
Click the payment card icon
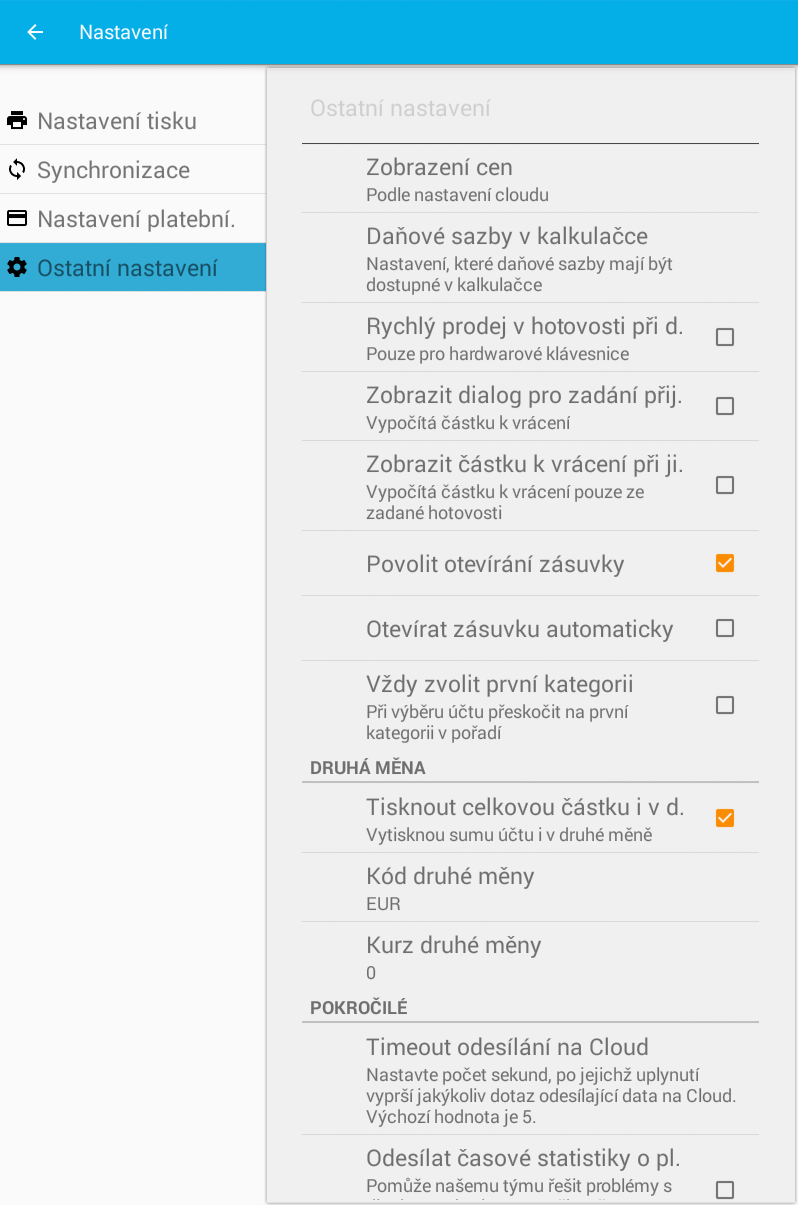click(17, 219)
